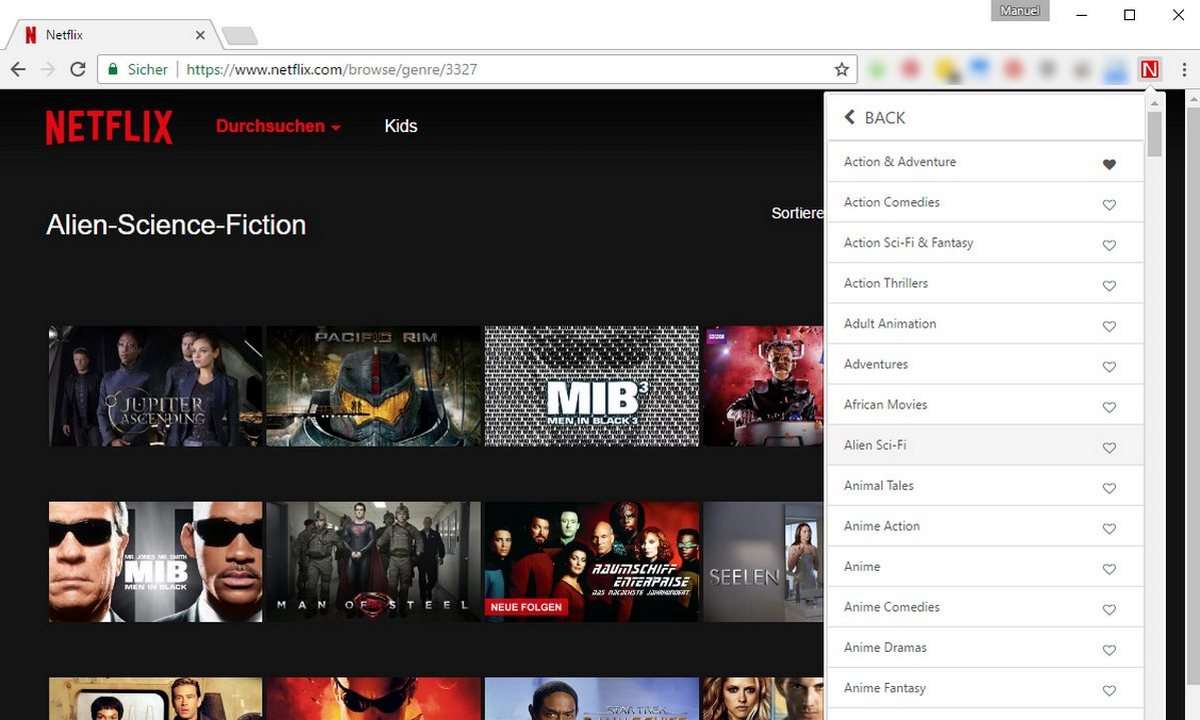Close the Netflix browser tab
The height and width of the screenshot is (720, 1200).
point(200,35)
